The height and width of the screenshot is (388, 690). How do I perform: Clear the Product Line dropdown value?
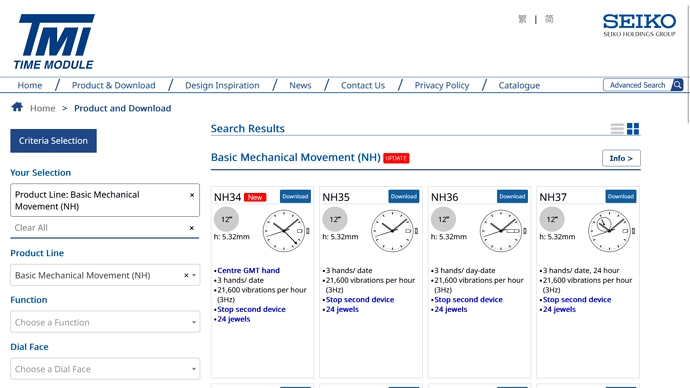point(186,275)
